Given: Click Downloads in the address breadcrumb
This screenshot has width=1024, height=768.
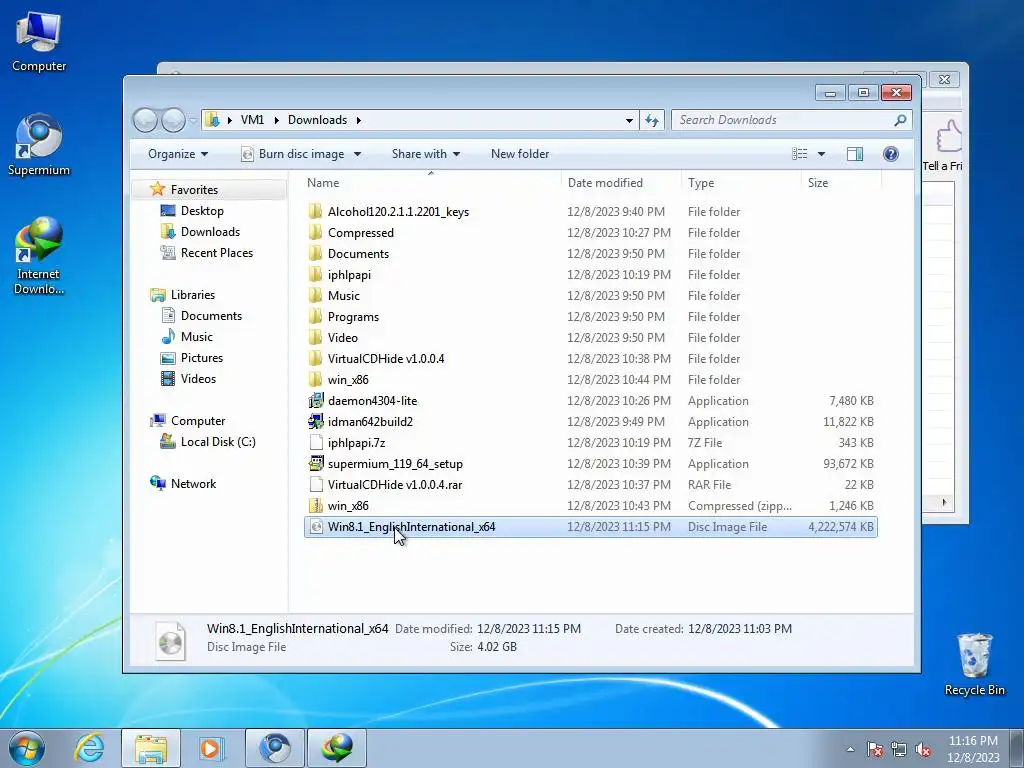Looking at the screenshot, I should tap(317, 120).
